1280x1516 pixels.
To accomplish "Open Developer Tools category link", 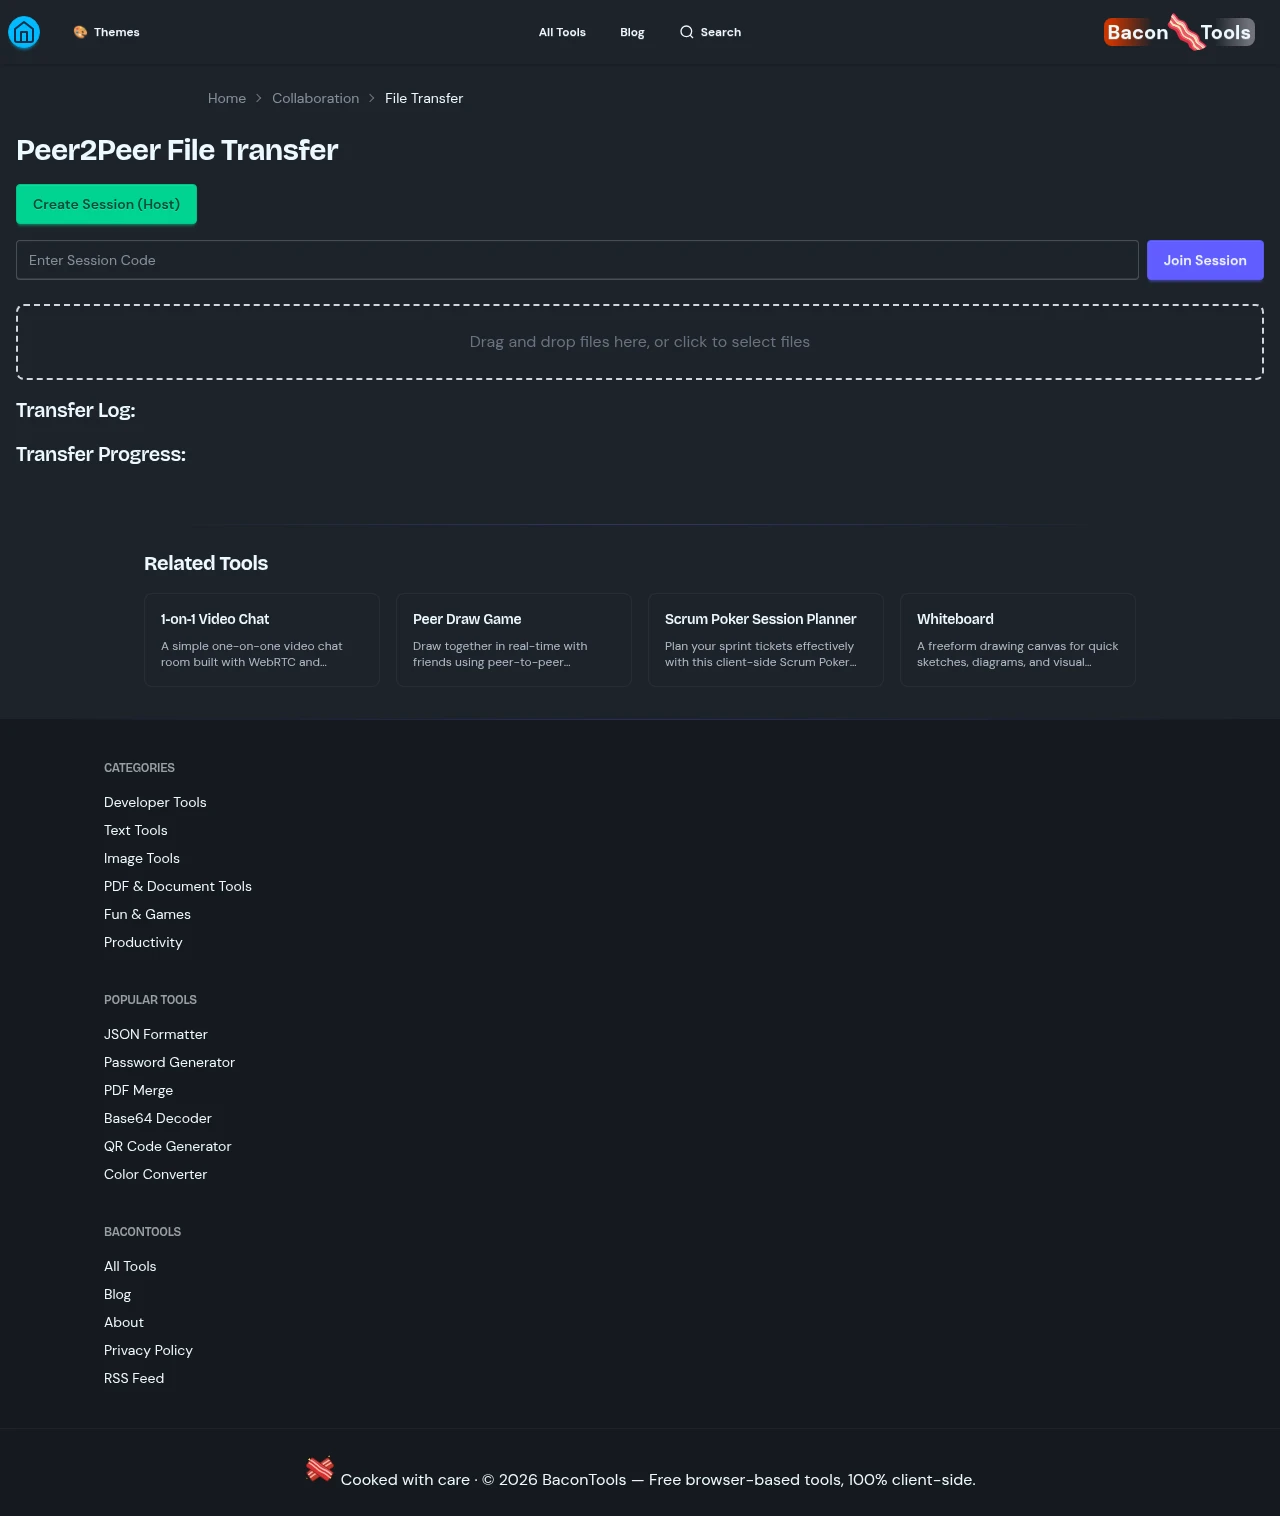I will 155,802.
